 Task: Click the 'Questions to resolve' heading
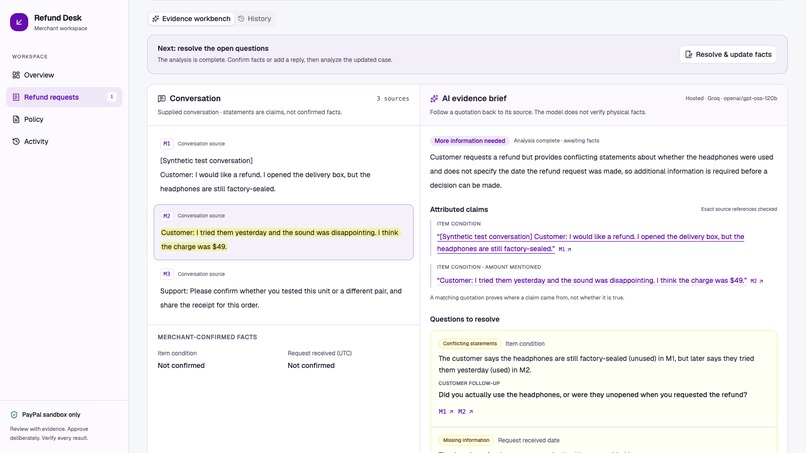tap(465, 319)
